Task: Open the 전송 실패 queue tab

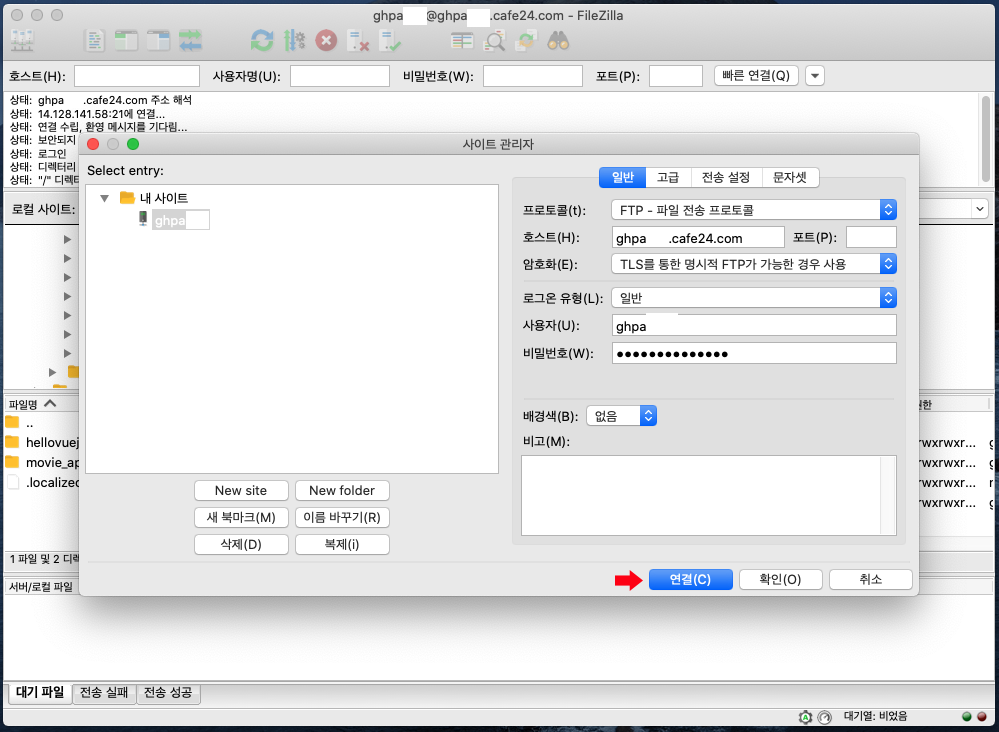Action: tap(104, 693)
